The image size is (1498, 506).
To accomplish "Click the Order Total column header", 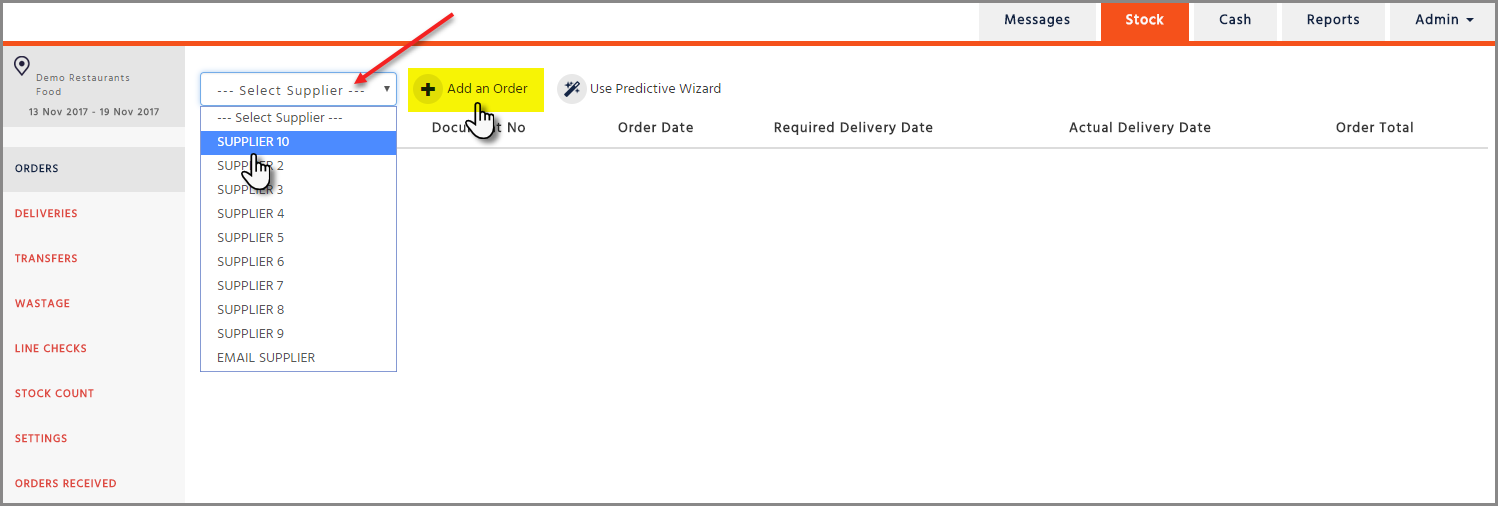I will (x=1374, y=128).
